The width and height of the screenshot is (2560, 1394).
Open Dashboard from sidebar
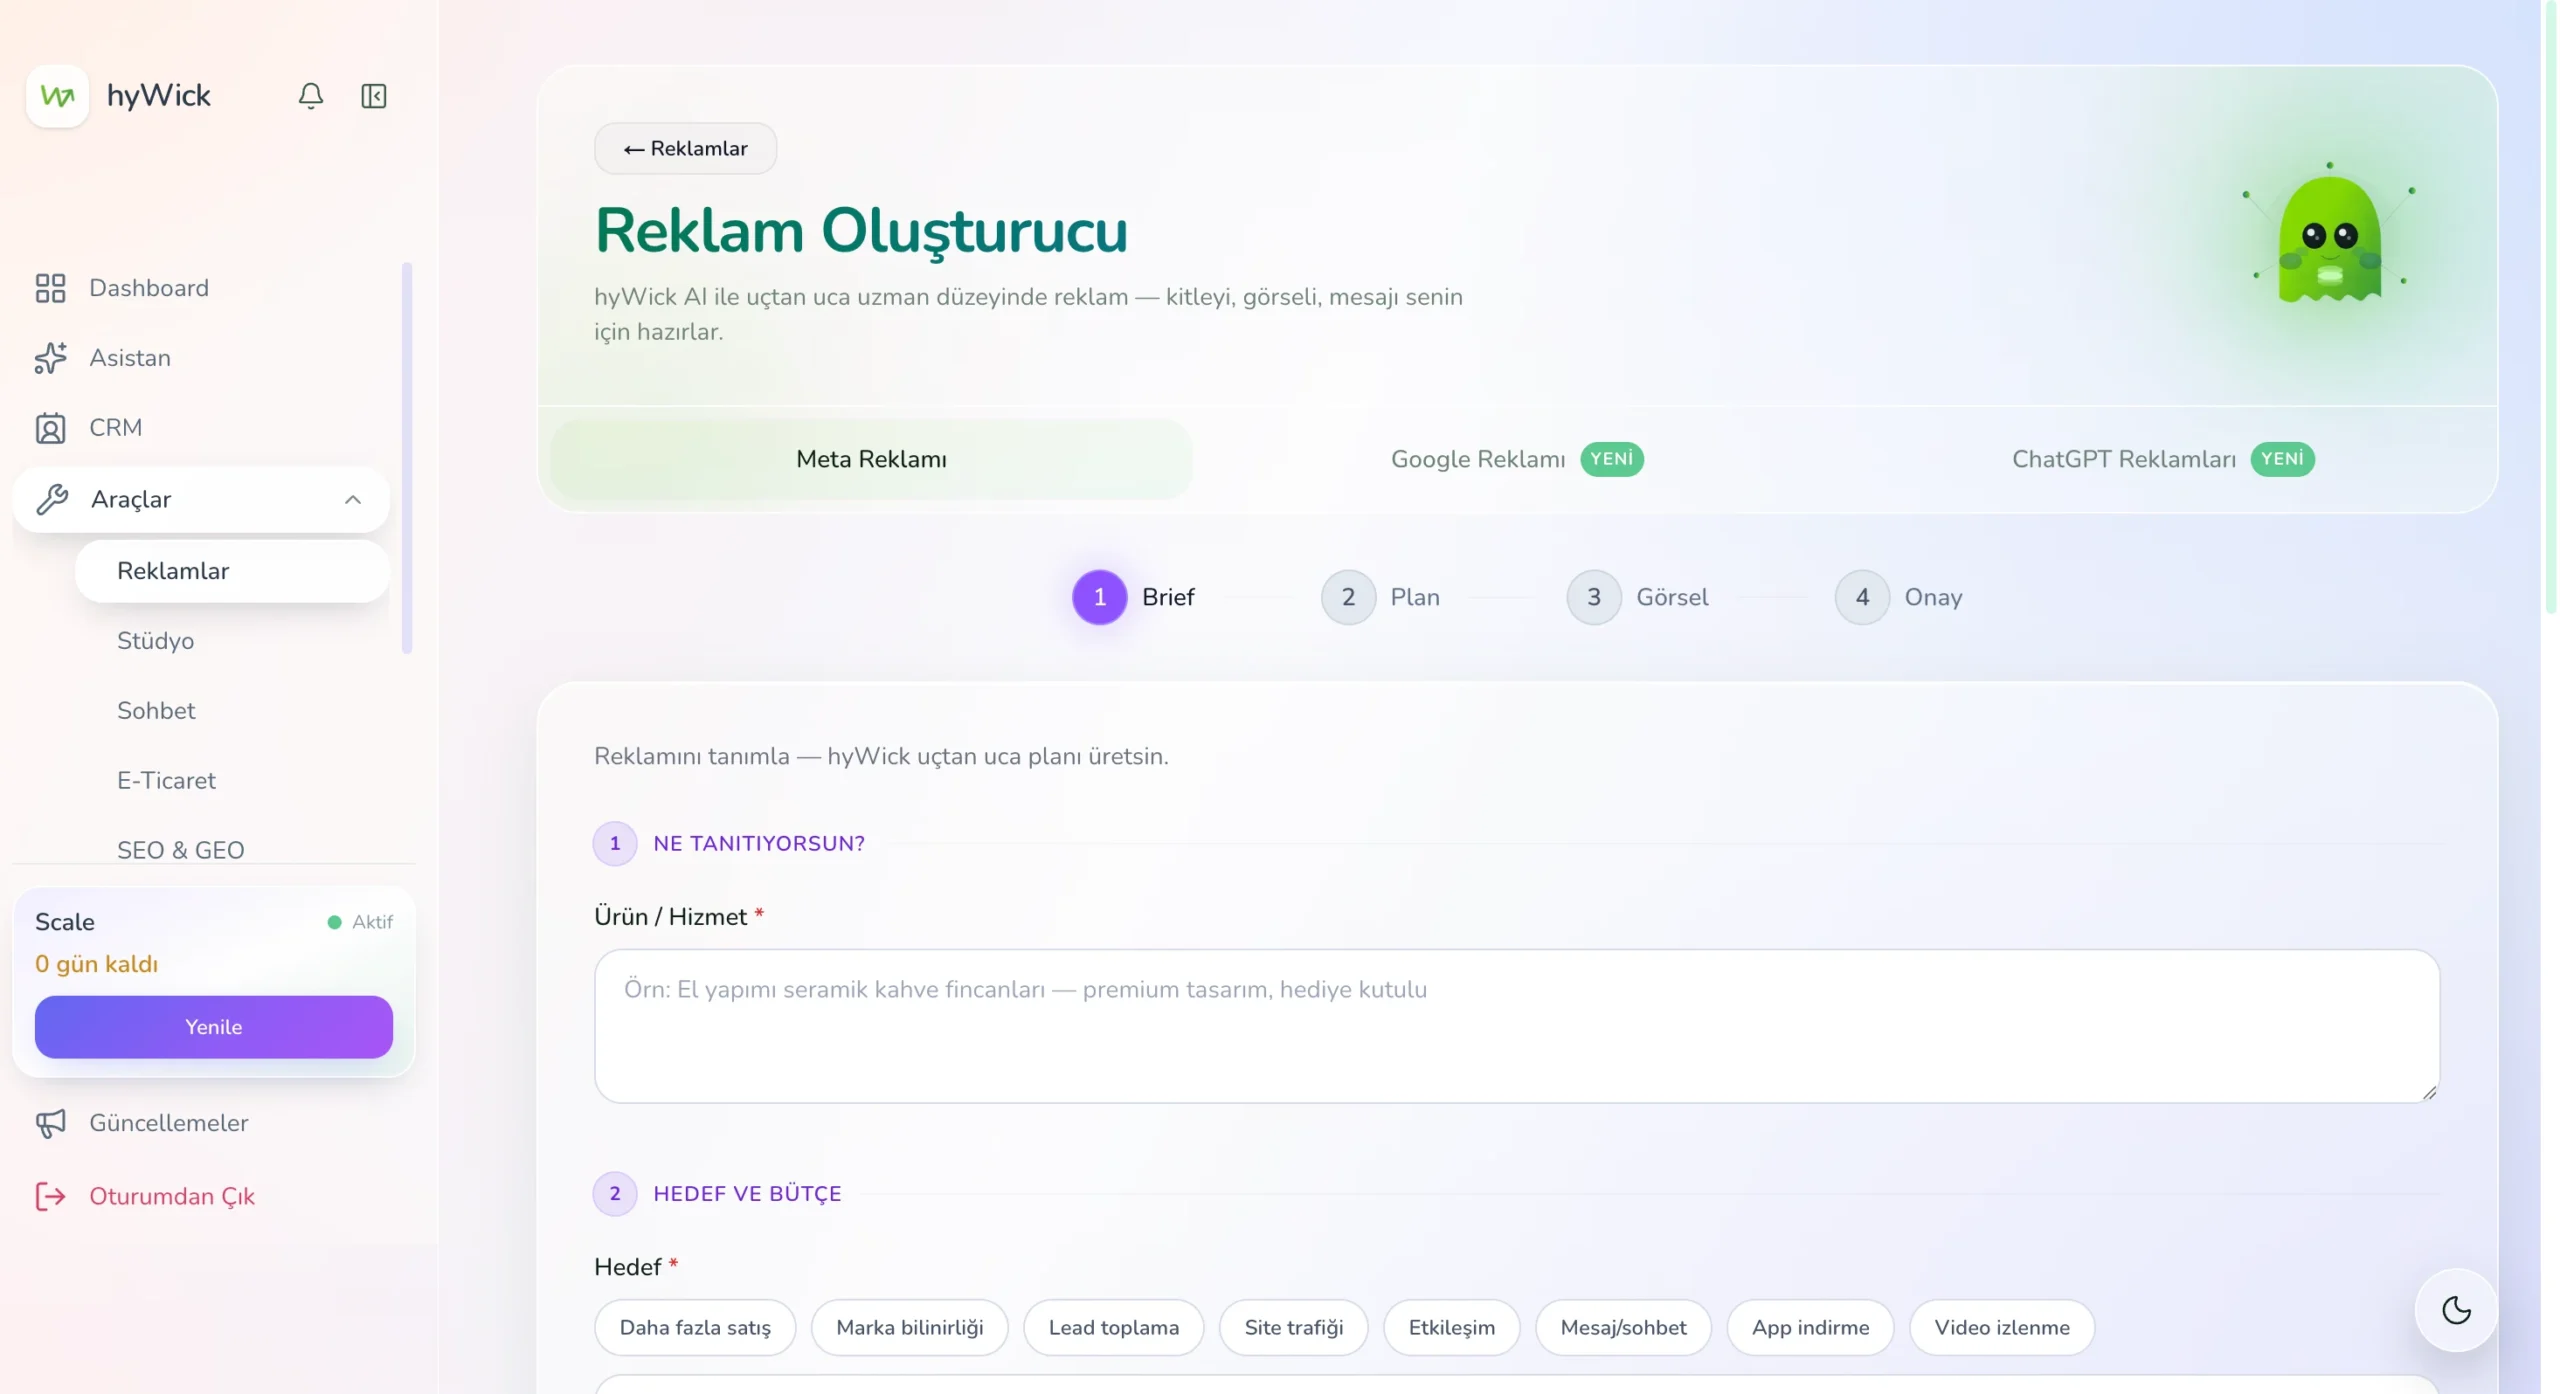[x=202, y=288]
